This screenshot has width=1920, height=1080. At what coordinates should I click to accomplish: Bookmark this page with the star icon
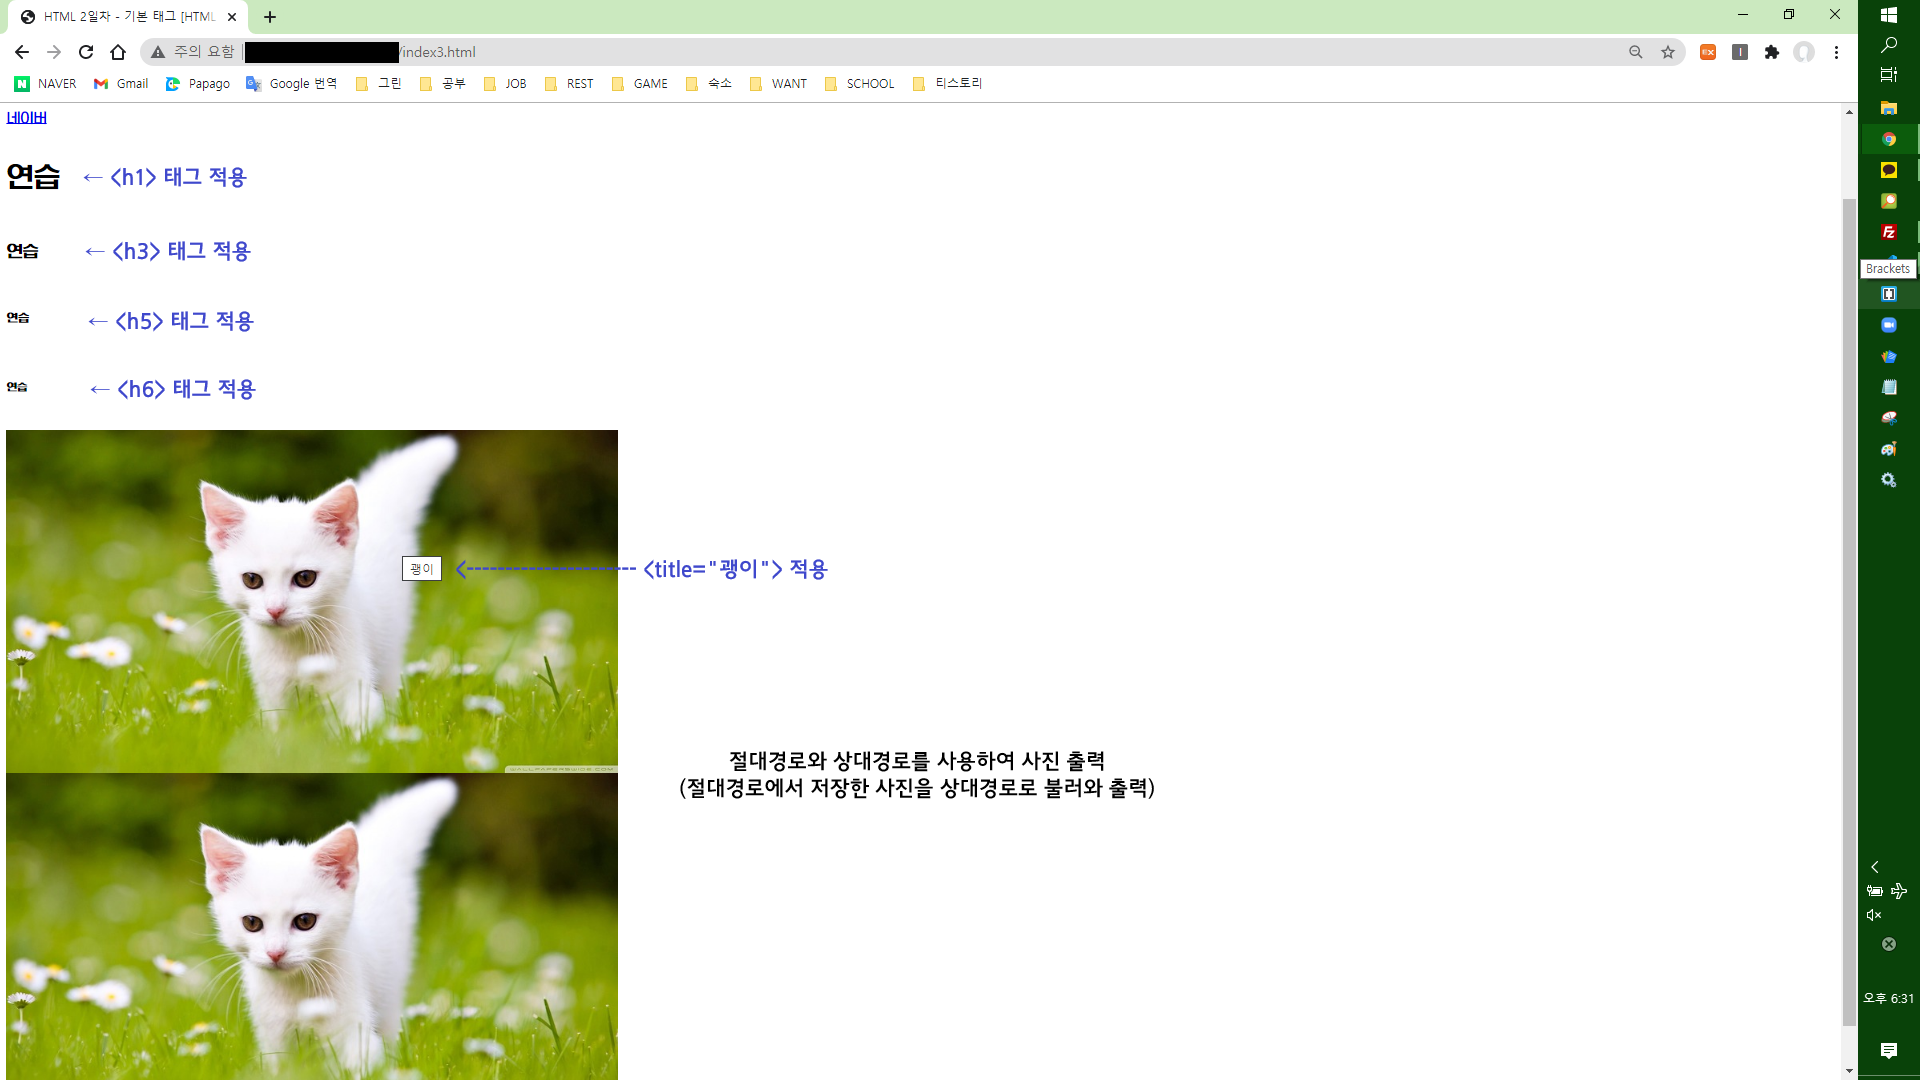[x=1668, y=52]
